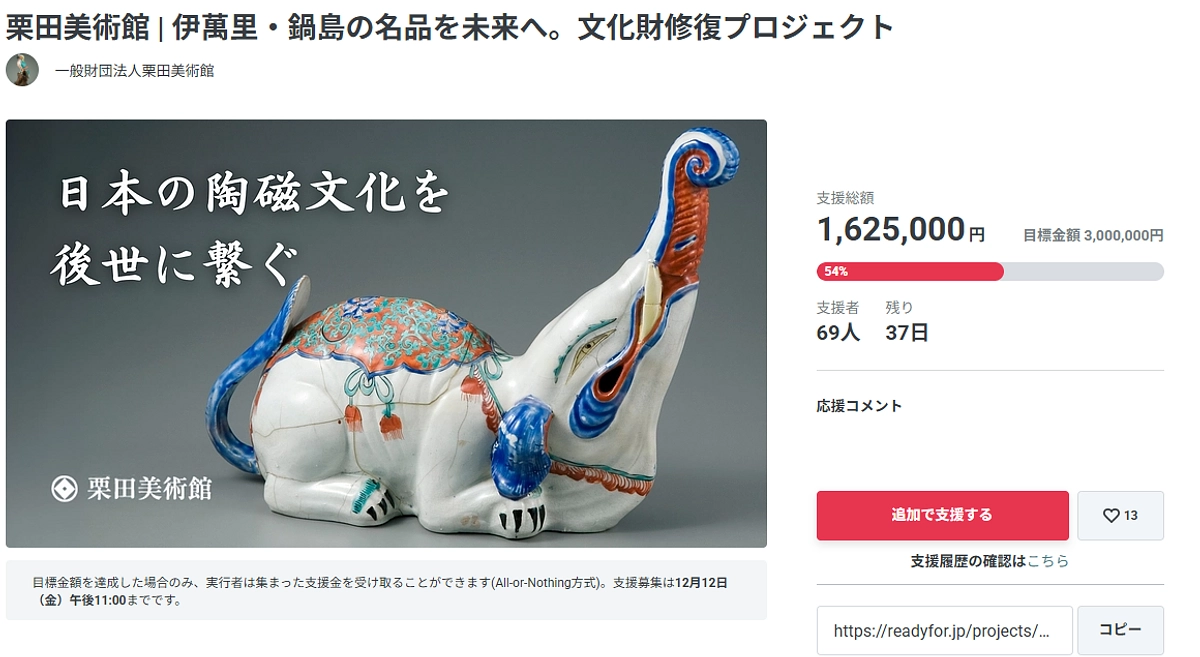Click the コピー button

click(1120, 631)
